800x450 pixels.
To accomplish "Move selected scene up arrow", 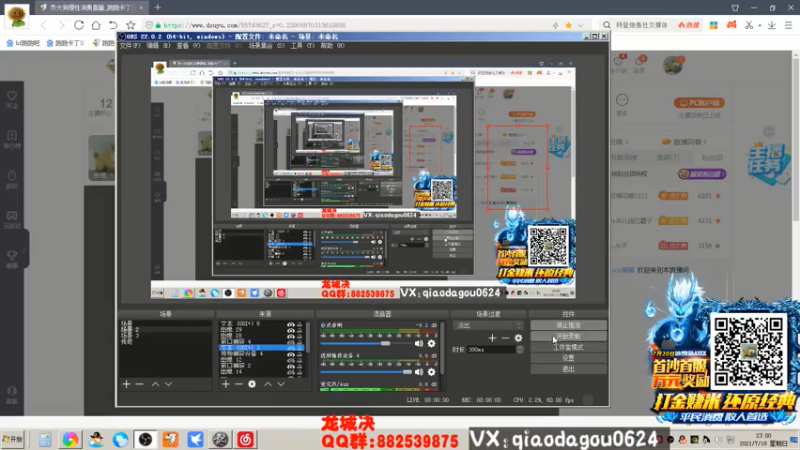I will click(x=155, y=384).
